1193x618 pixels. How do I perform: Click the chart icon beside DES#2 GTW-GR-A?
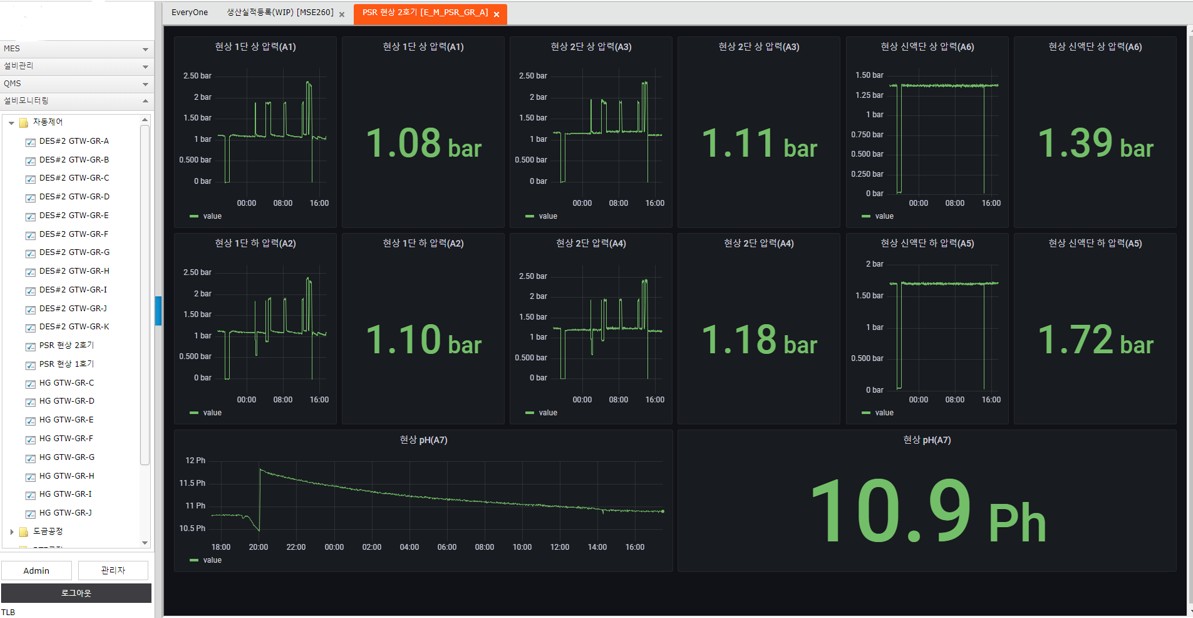(x=30, y=142)
